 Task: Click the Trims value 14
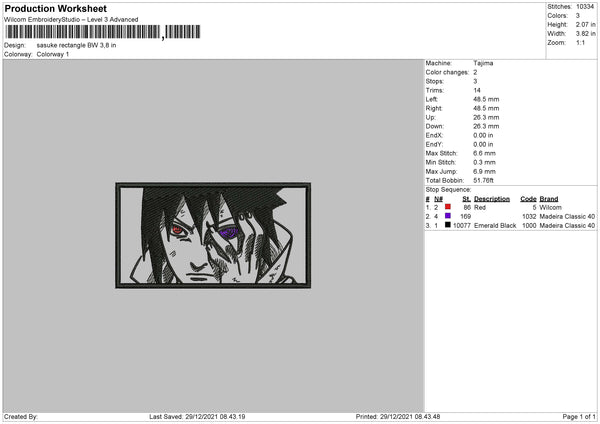pyautogui.click(x=477, y=90)
